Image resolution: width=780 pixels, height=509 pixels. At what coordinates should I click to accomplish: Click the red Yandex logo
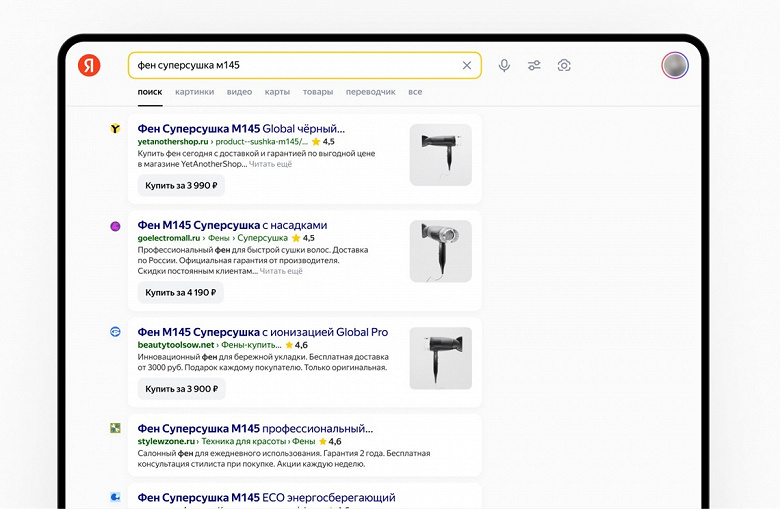click(x=89, y=65)
